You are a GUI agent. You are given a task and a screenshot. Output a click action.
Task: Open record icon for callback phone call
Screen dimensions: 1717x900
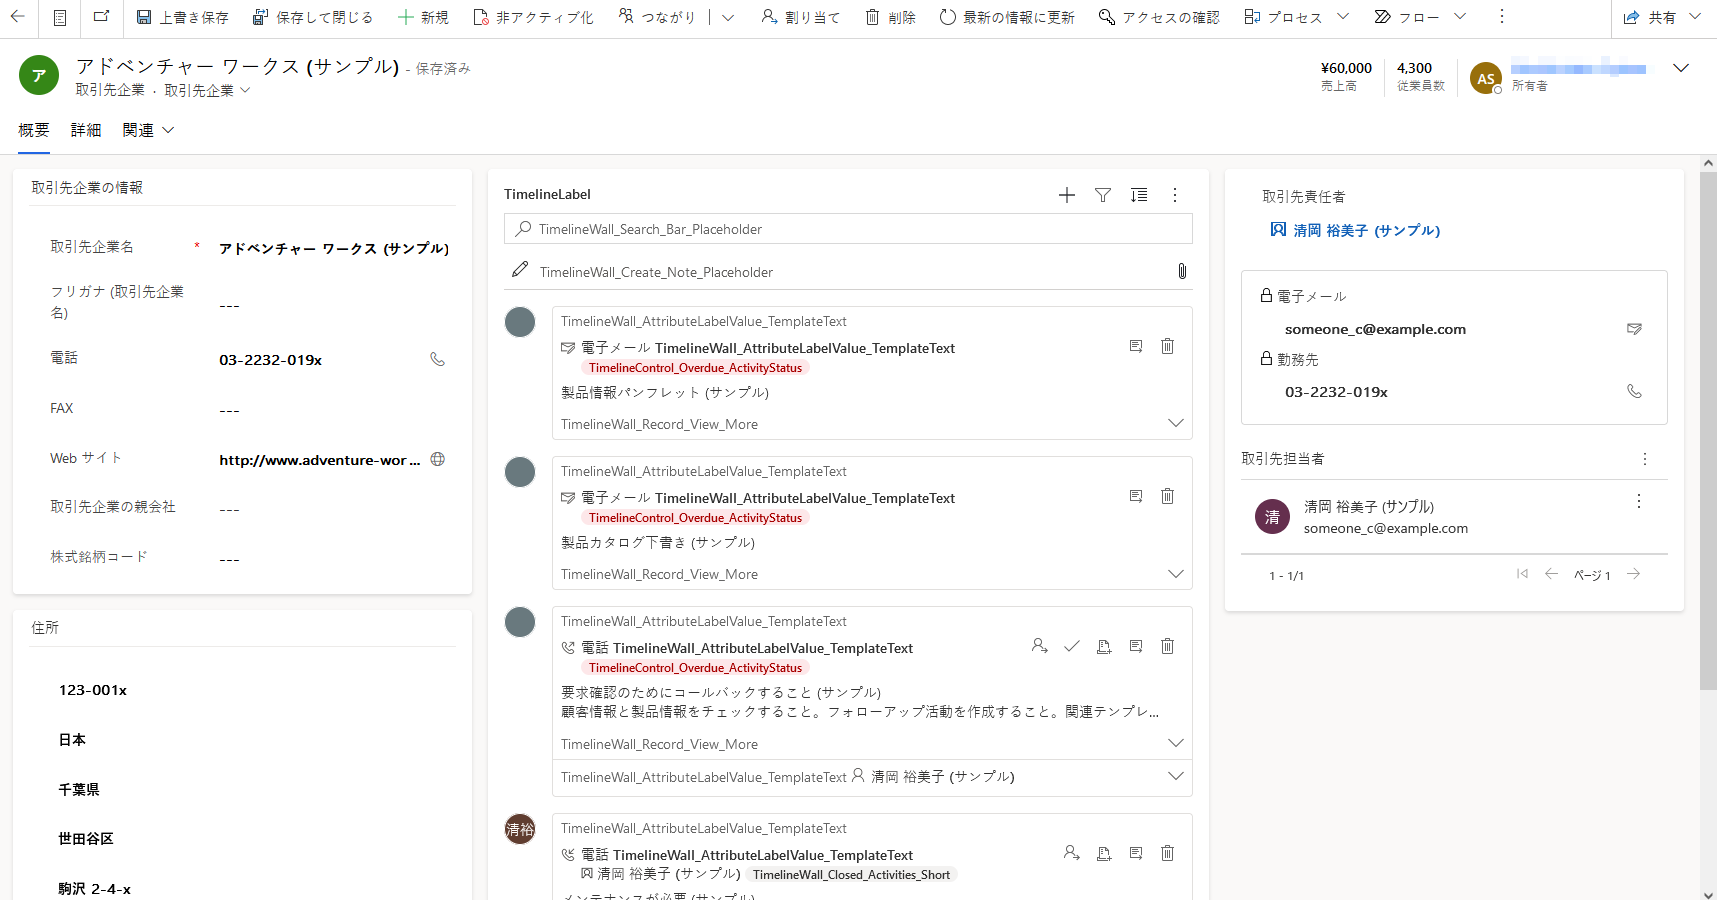click(x=1136, y=646)
